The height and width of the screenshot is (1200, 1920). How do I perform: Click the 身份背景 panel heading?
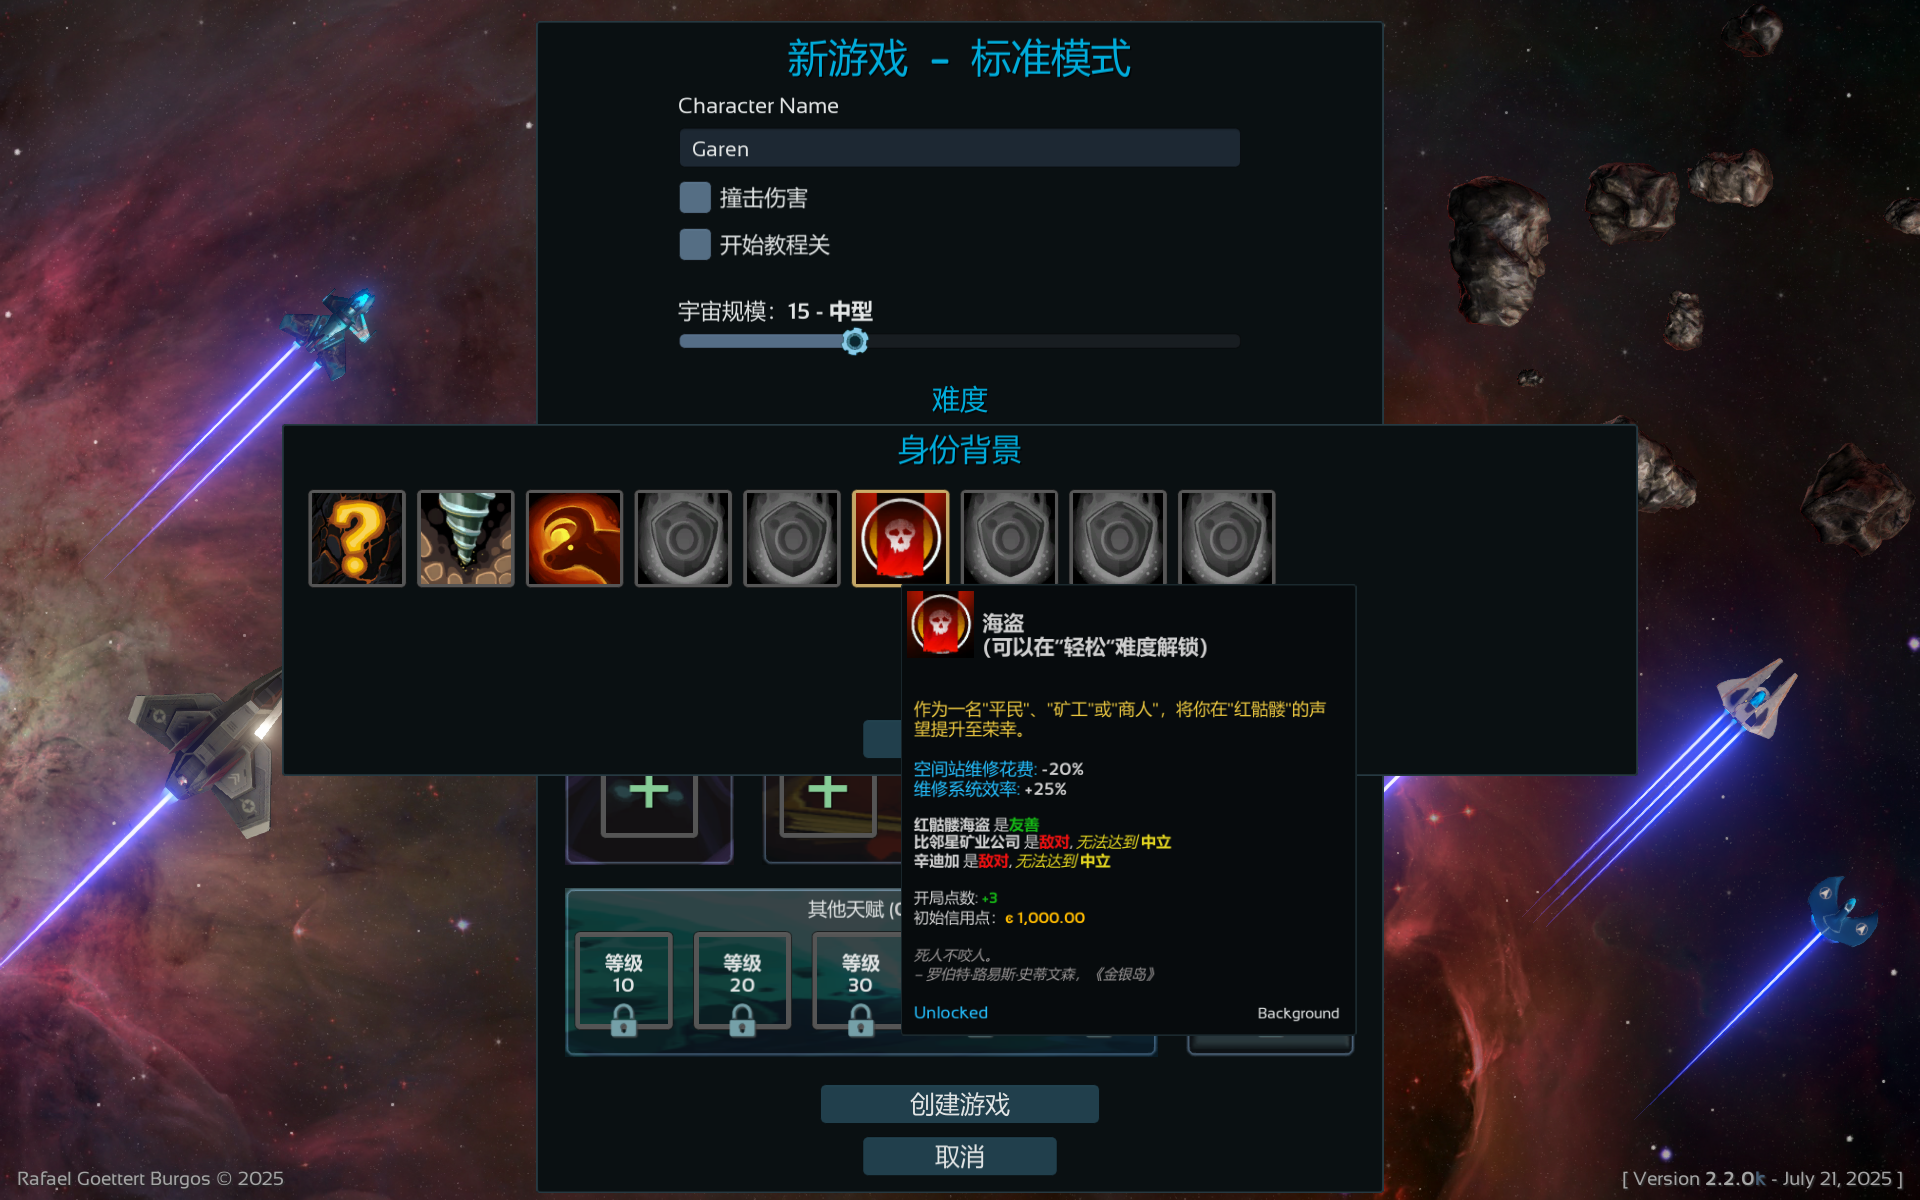coord(960,450)
